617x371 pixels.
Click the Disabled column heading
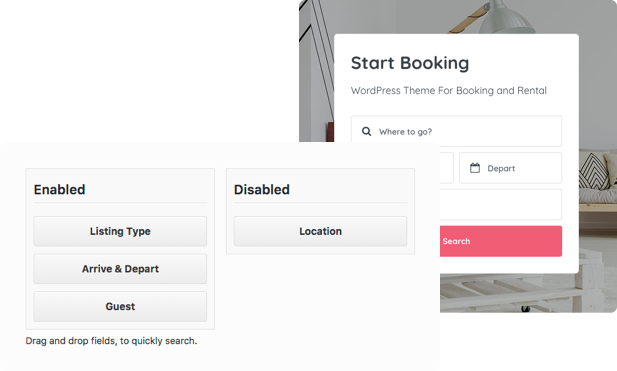click(262, 190)
